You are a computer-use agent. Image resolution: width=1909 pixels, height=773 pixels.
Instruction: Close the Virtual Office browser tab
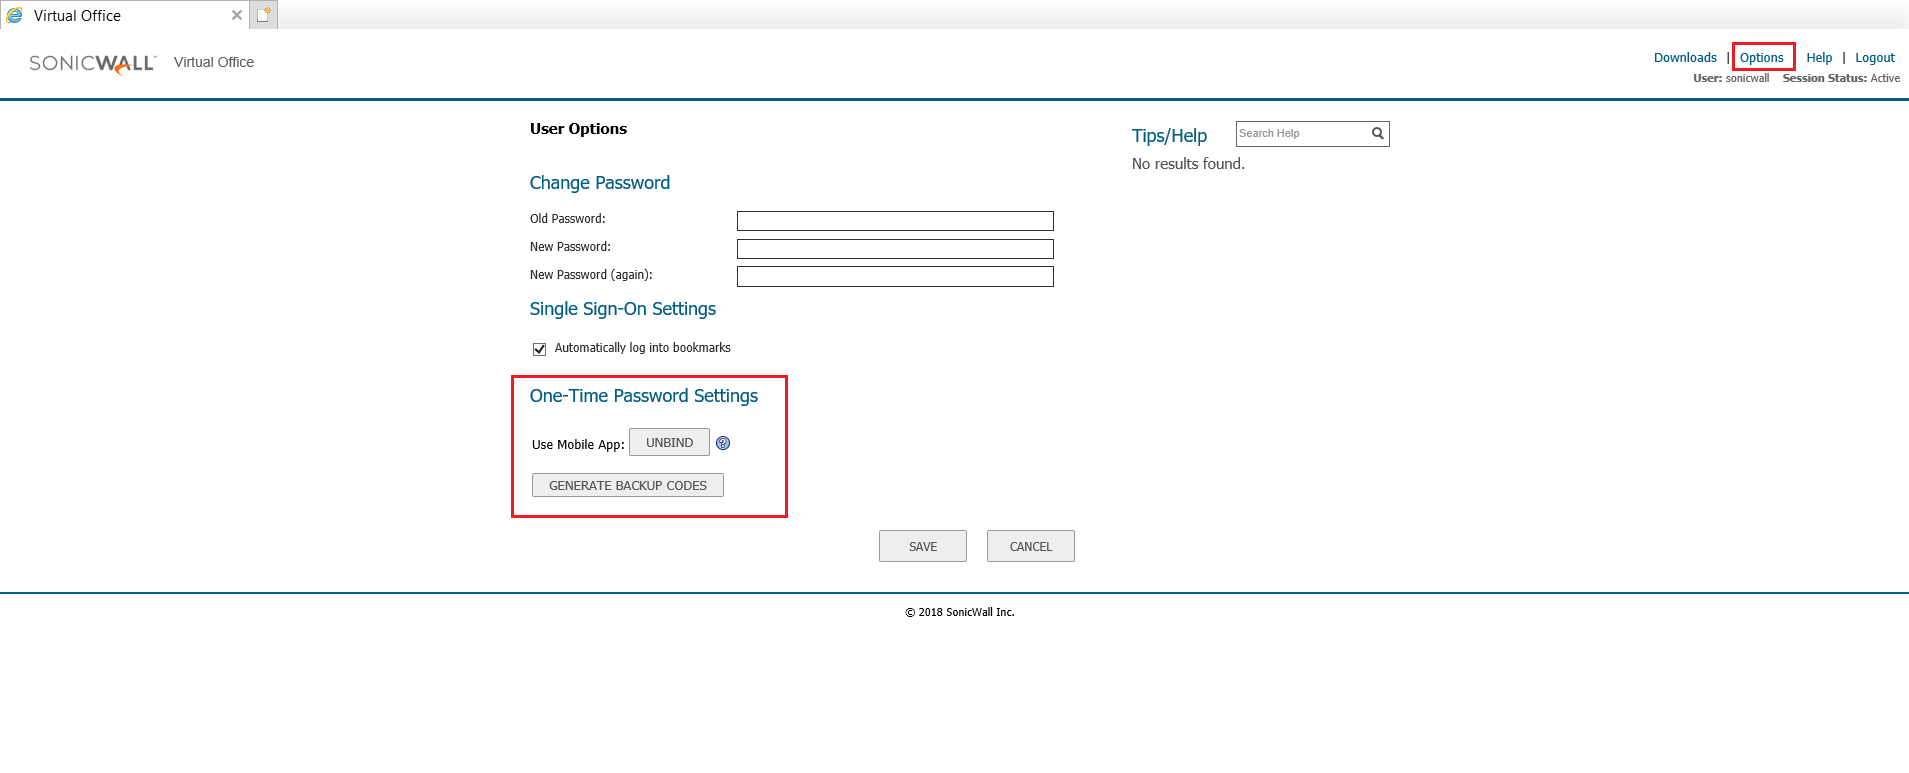tap(237, 15)
